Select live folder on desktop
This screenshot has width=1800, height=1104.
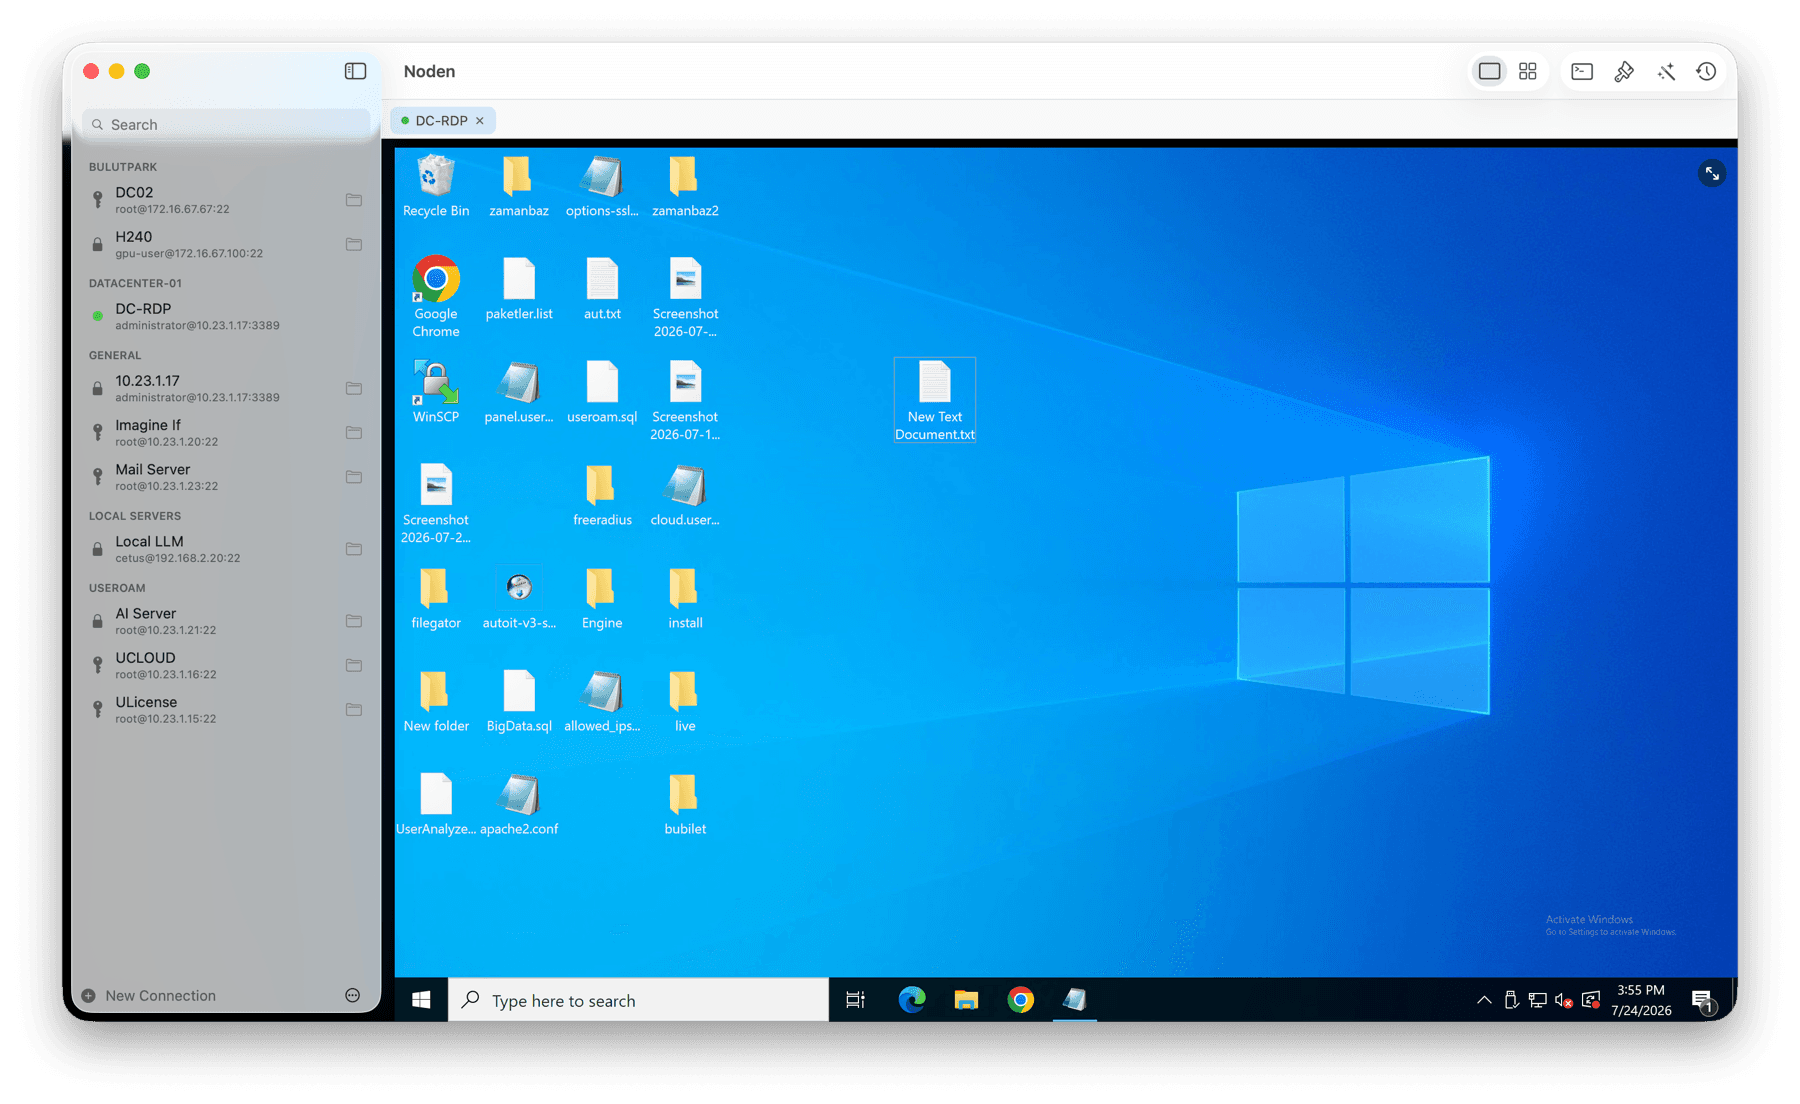click(x=685, y=701)
